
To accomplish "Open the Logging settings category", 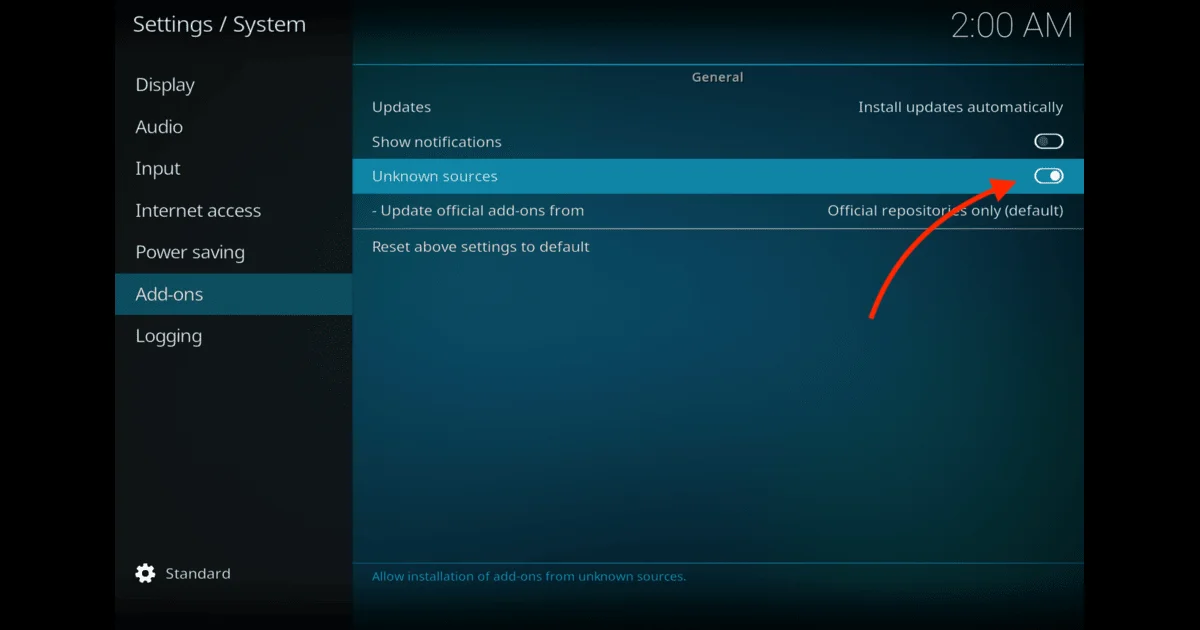I will click(168, 336).
